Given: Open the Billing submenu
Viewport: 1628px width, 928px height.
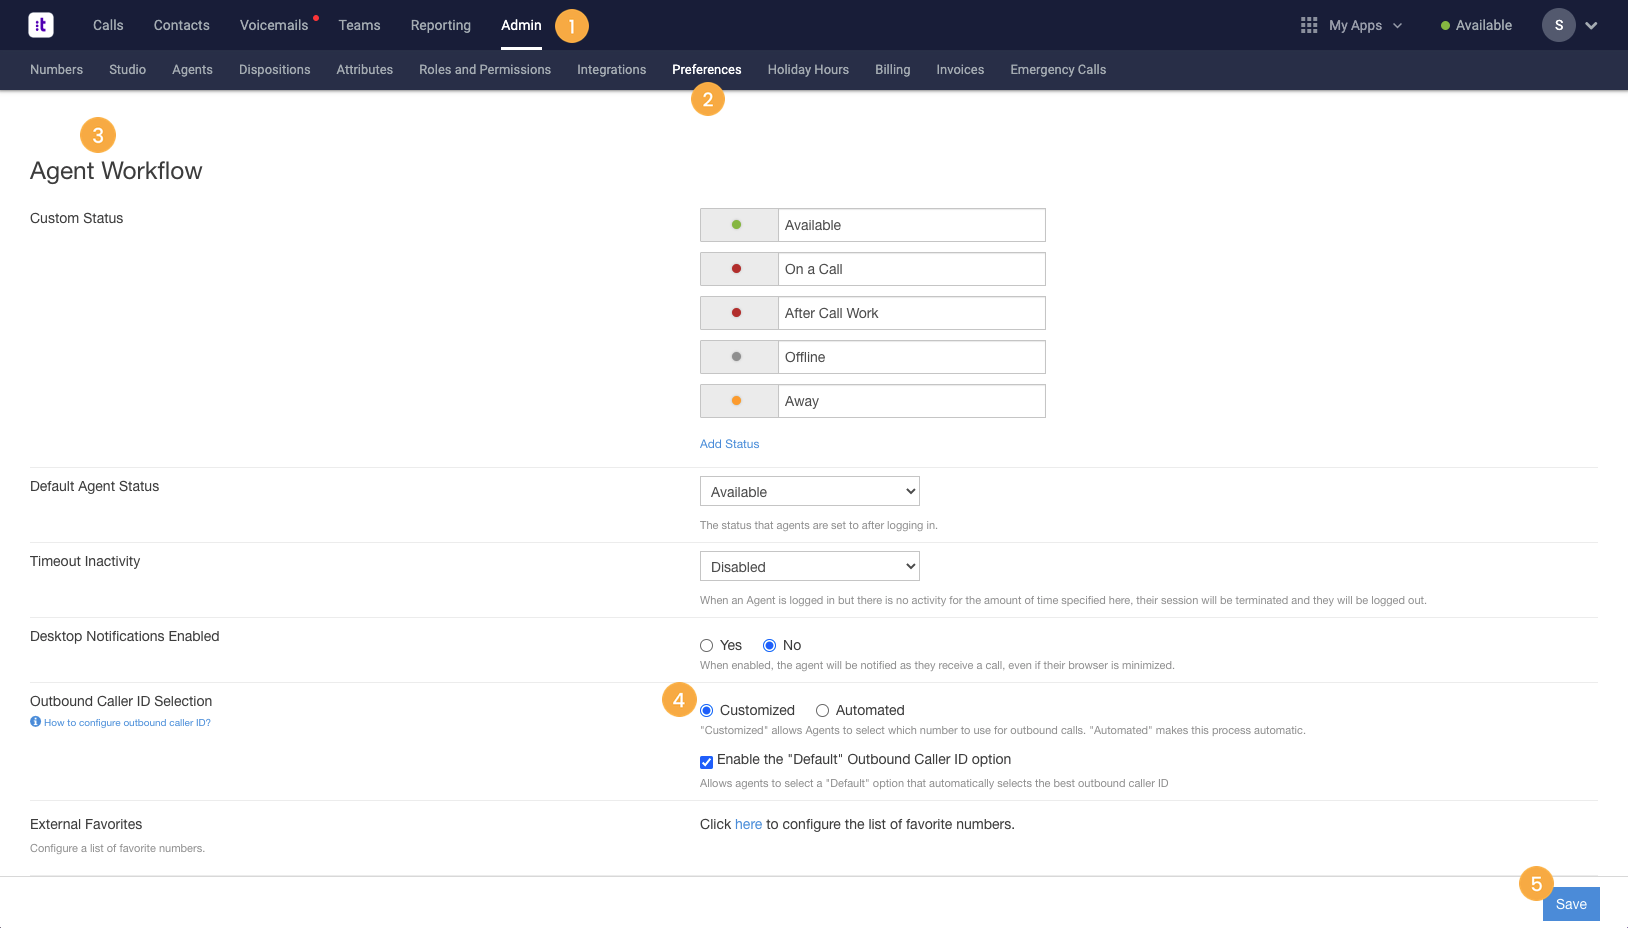Looking at the screenshot, I should 892,70.
